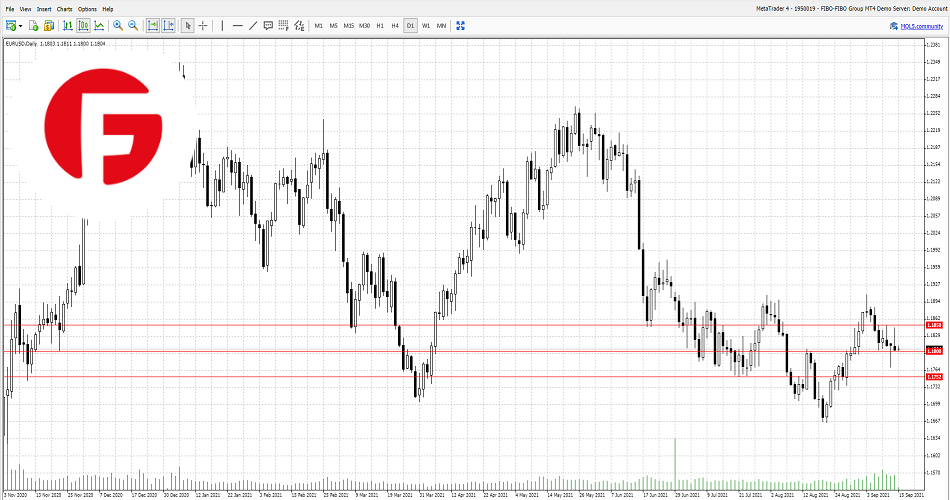Viewport: 950px width, 500px height.
Task: Open the Charts menu
Action: tap(64, 8)
